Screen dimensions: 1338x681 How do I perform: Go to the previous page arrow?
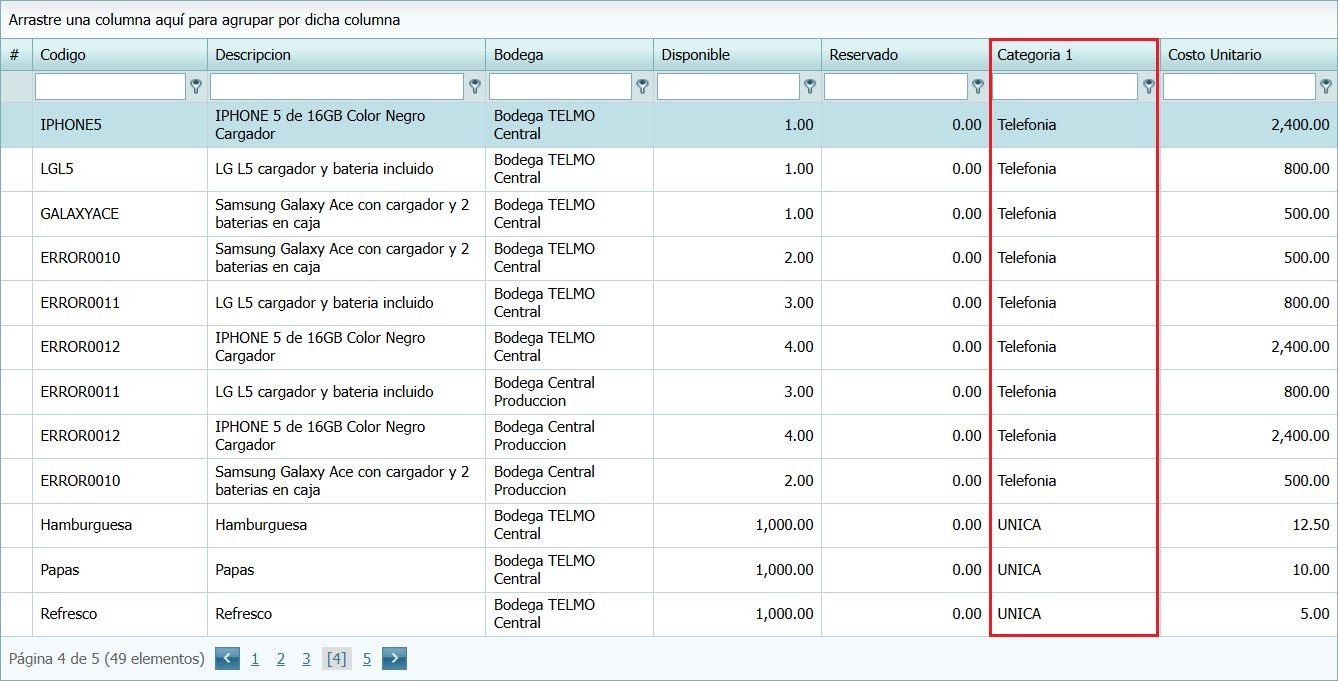coord(227,658)
